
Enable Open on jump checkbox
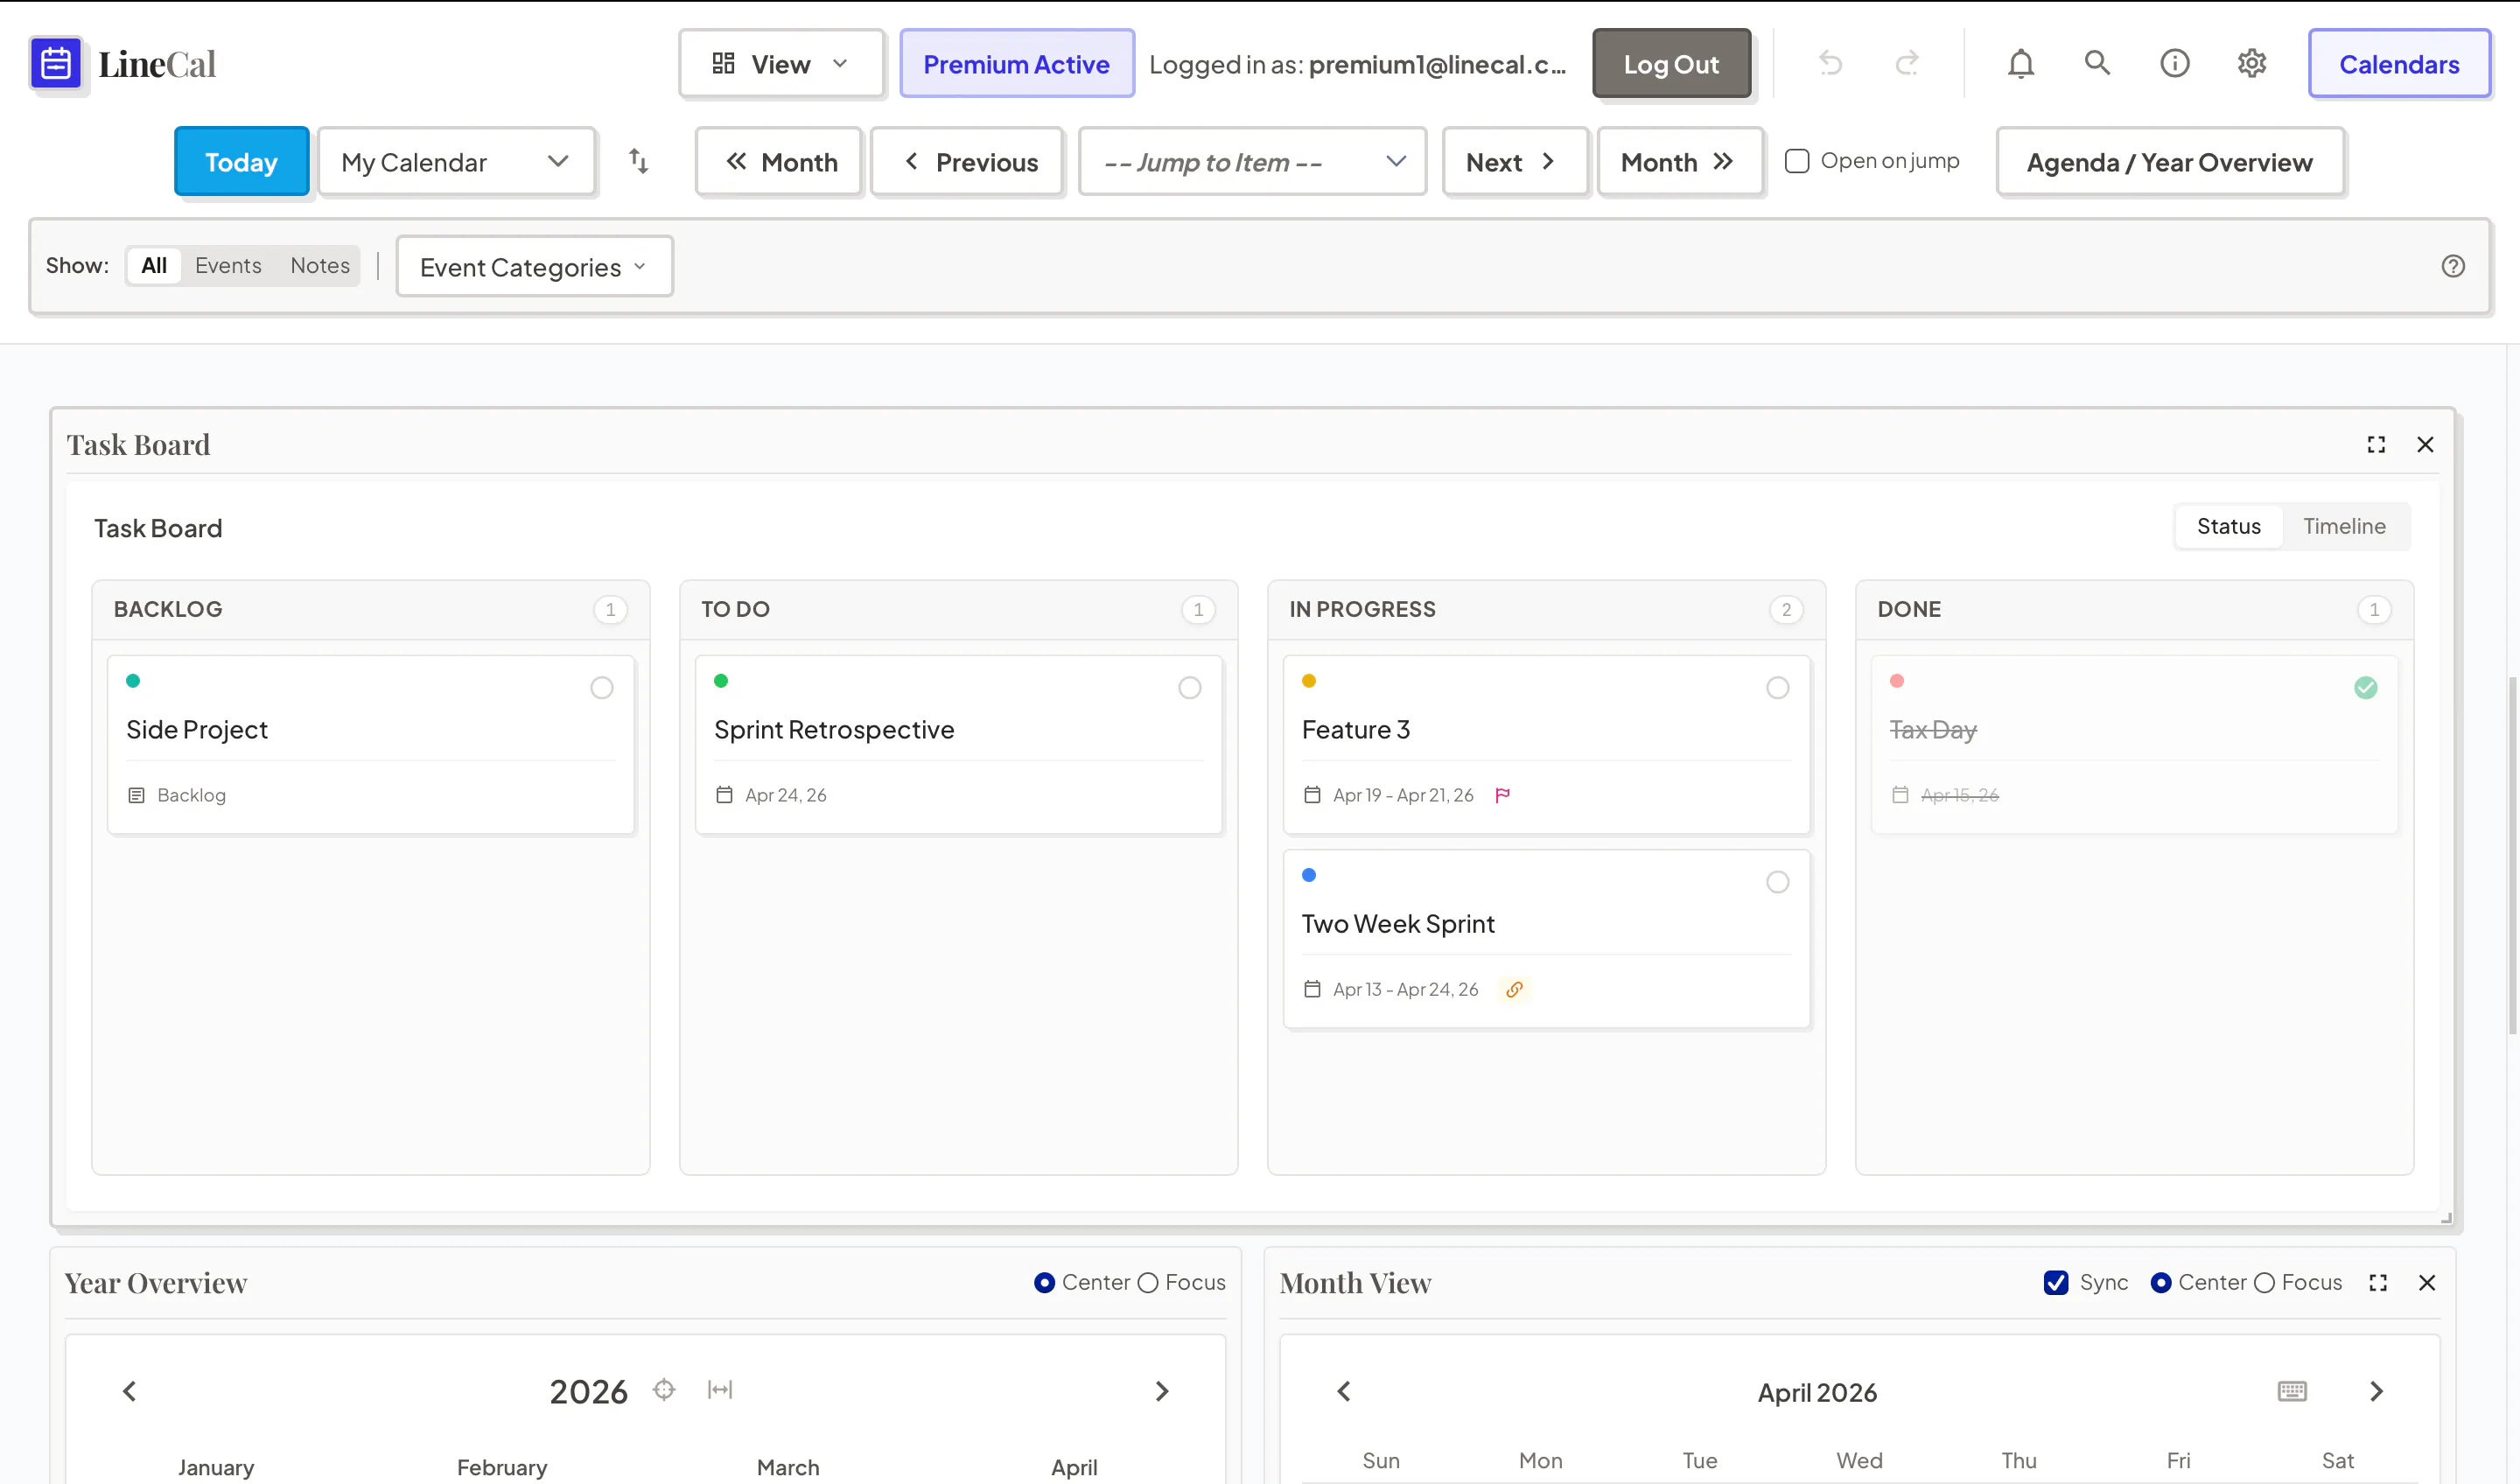click(x=1797, y=161)
